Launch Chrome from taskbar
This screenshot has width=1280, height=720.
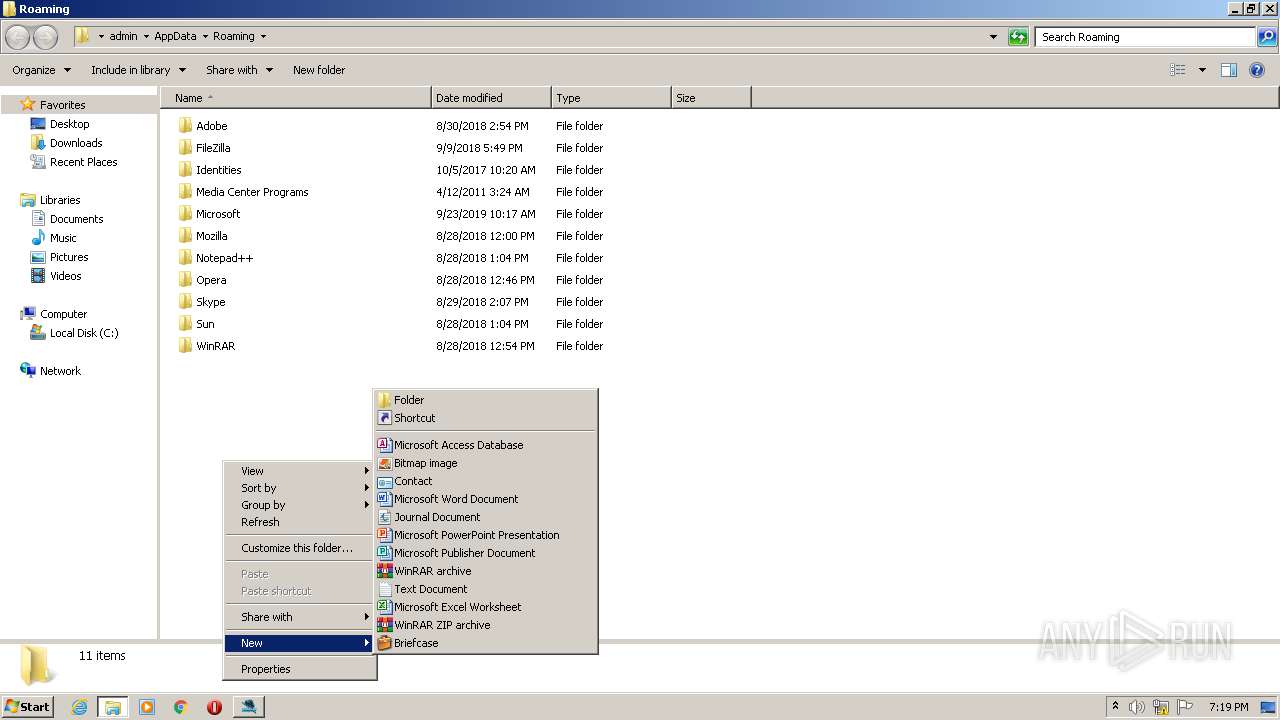click(181, 707)
